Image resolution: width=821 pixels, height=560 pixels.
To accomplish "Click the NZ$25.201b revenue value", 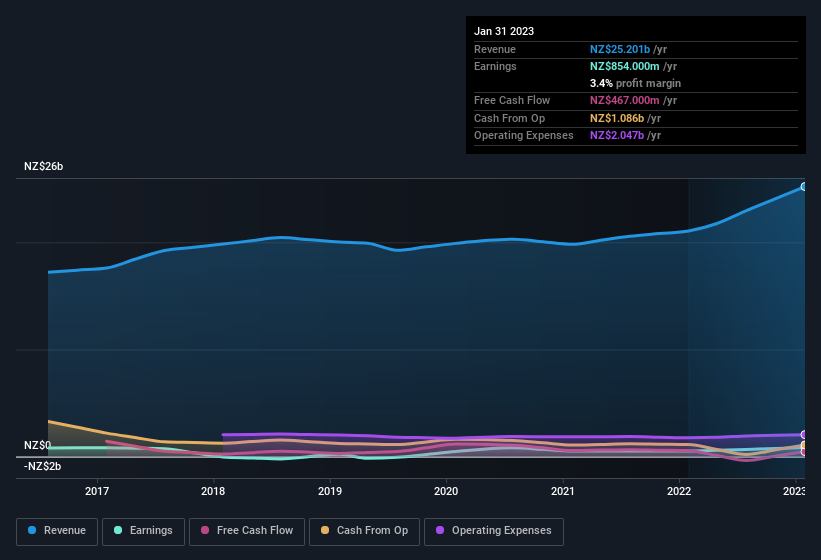I will click(x=620, y=49).
